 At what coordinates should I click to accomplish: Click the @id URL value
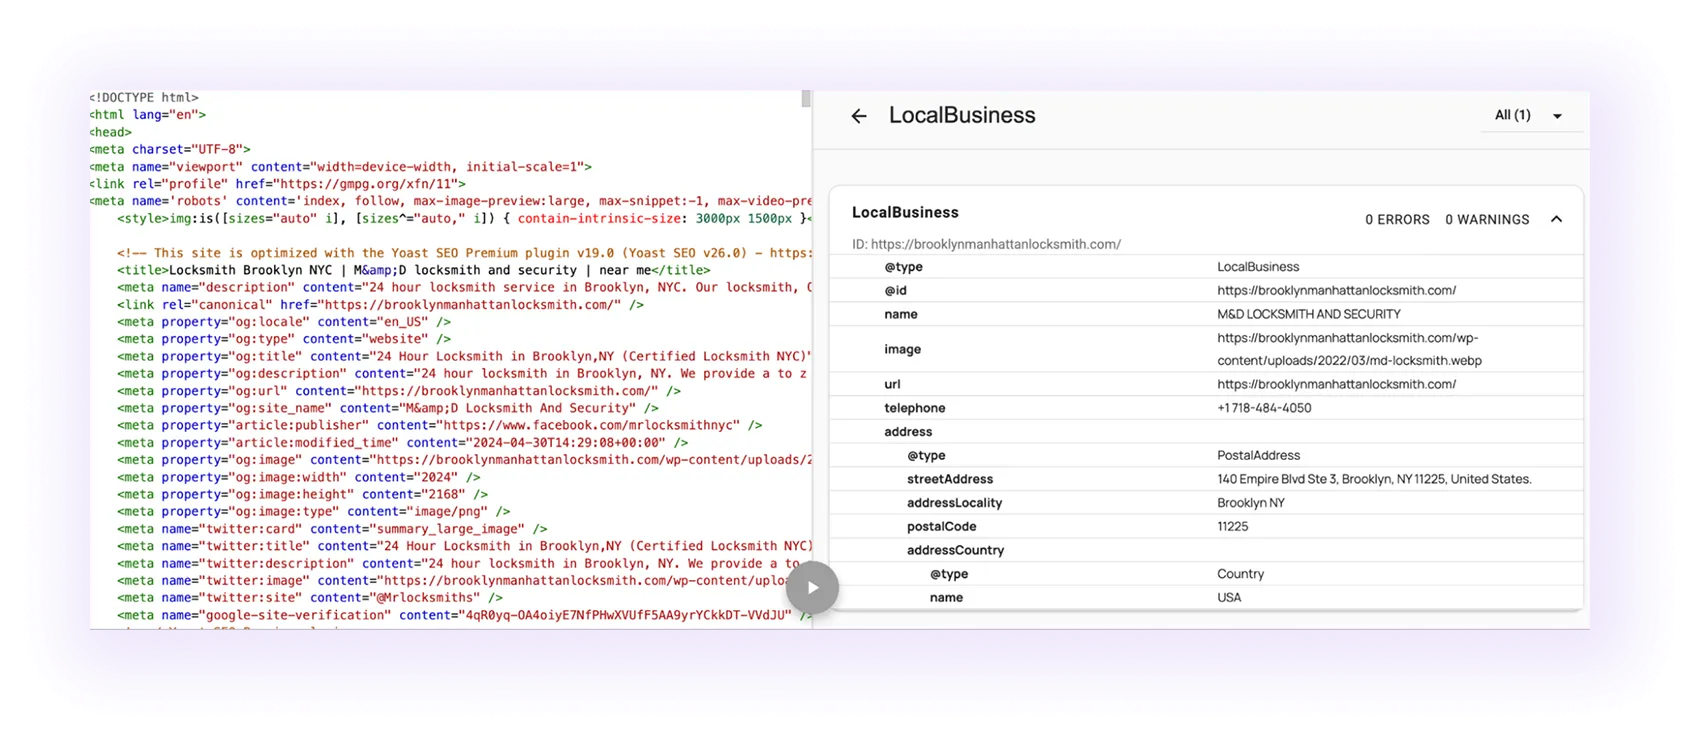[1336, 291]
